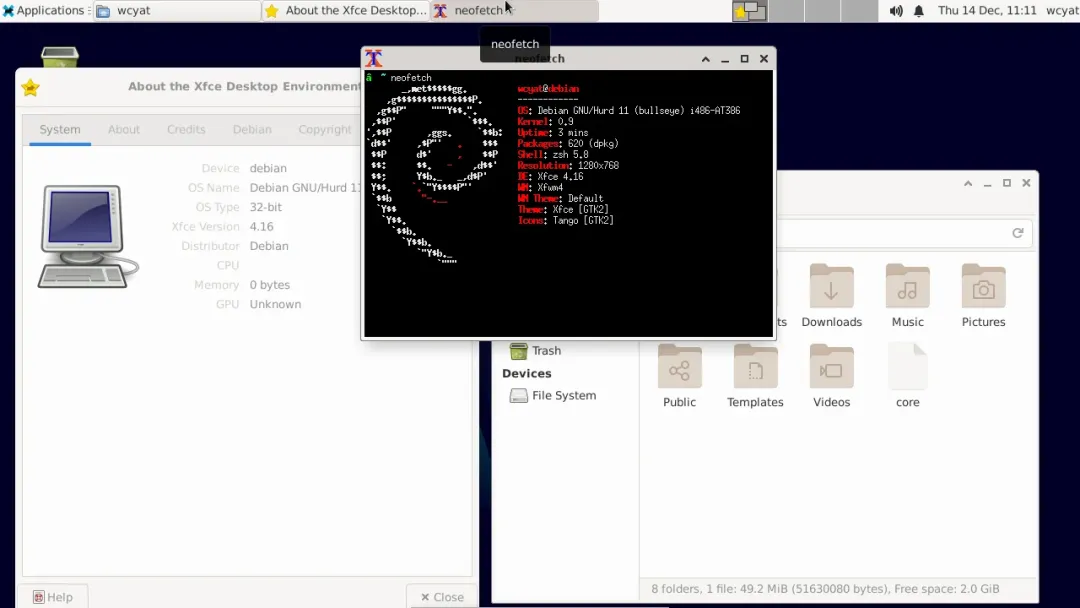Viewport: 1080px width, 608px height.
Task: Select the Downloads folder
Action: coord(831,295)
